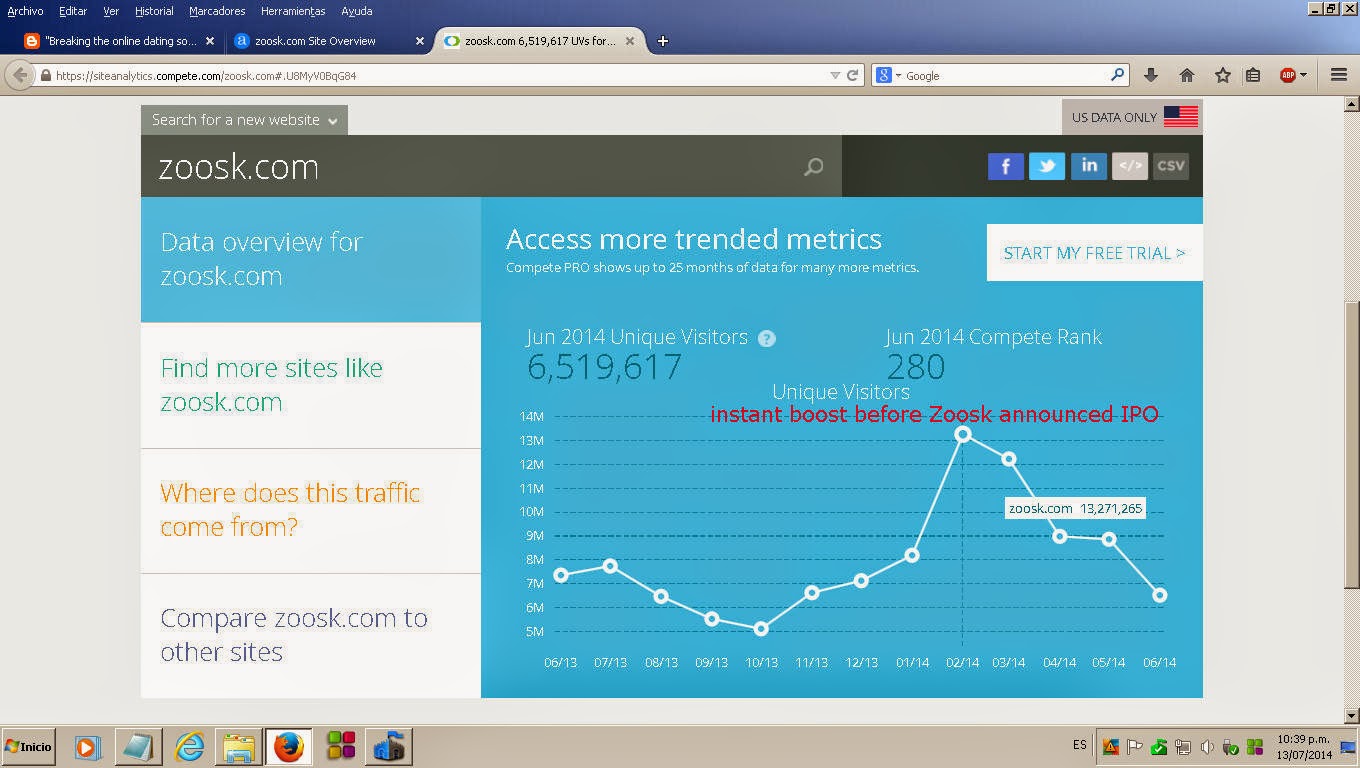
Task: Launch Internet Explorer from the taskbar
Action: click(189, 746)
